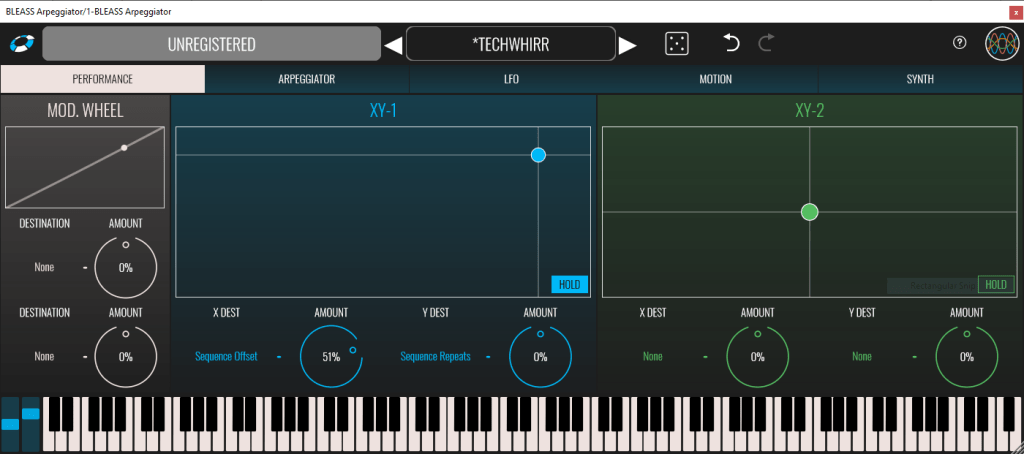Go to the previous preset arrow
Screen dimensions: 1024x454
(x=393, y=45)
